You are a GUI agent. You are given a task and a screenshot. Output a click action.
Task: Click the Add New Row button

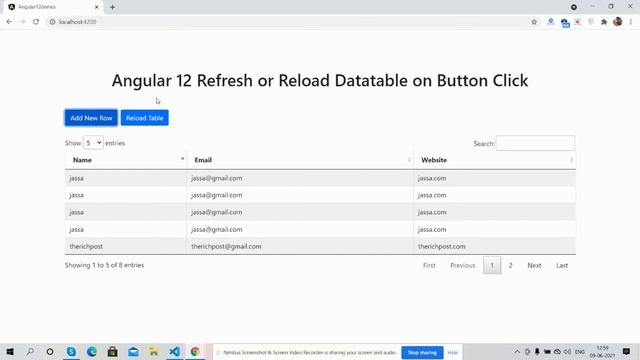[x=91, y=118]
